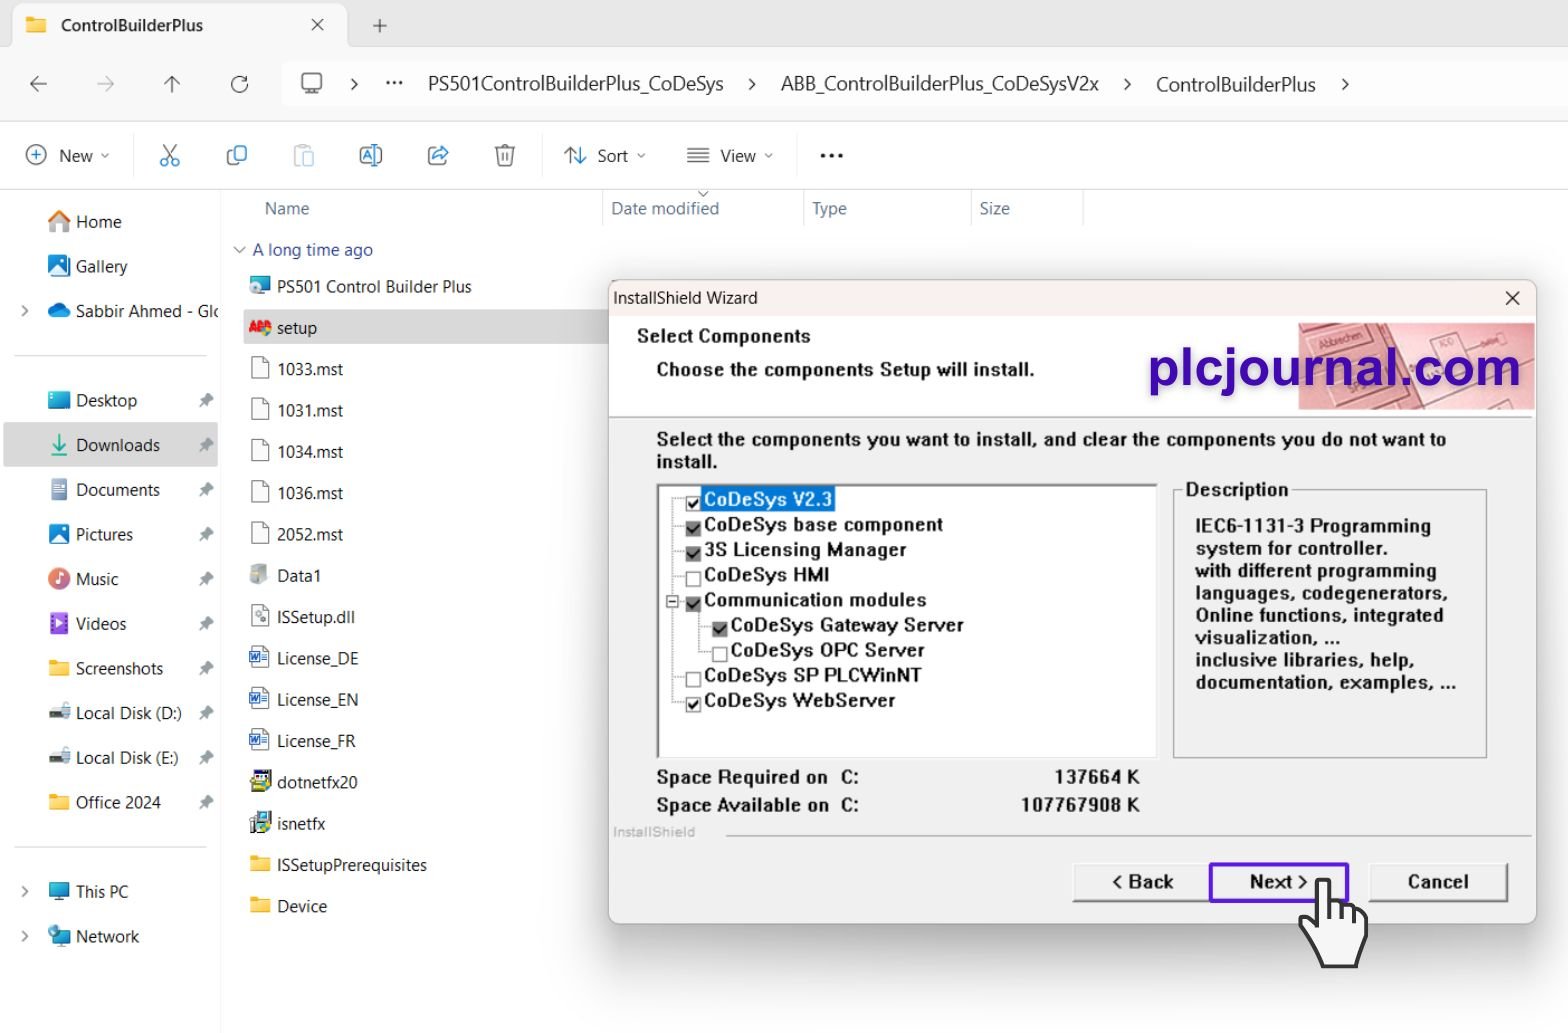
Task: Show hidden breadcrumb folders via ellipsis
Action: 395,84
